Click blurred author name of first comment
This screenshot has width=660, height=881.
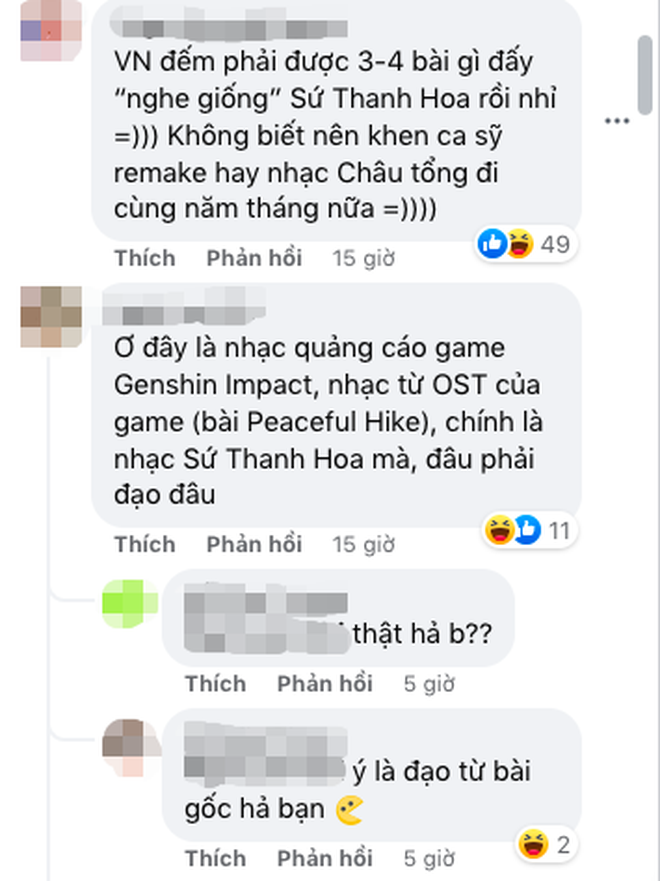click(x=228, y=24)
